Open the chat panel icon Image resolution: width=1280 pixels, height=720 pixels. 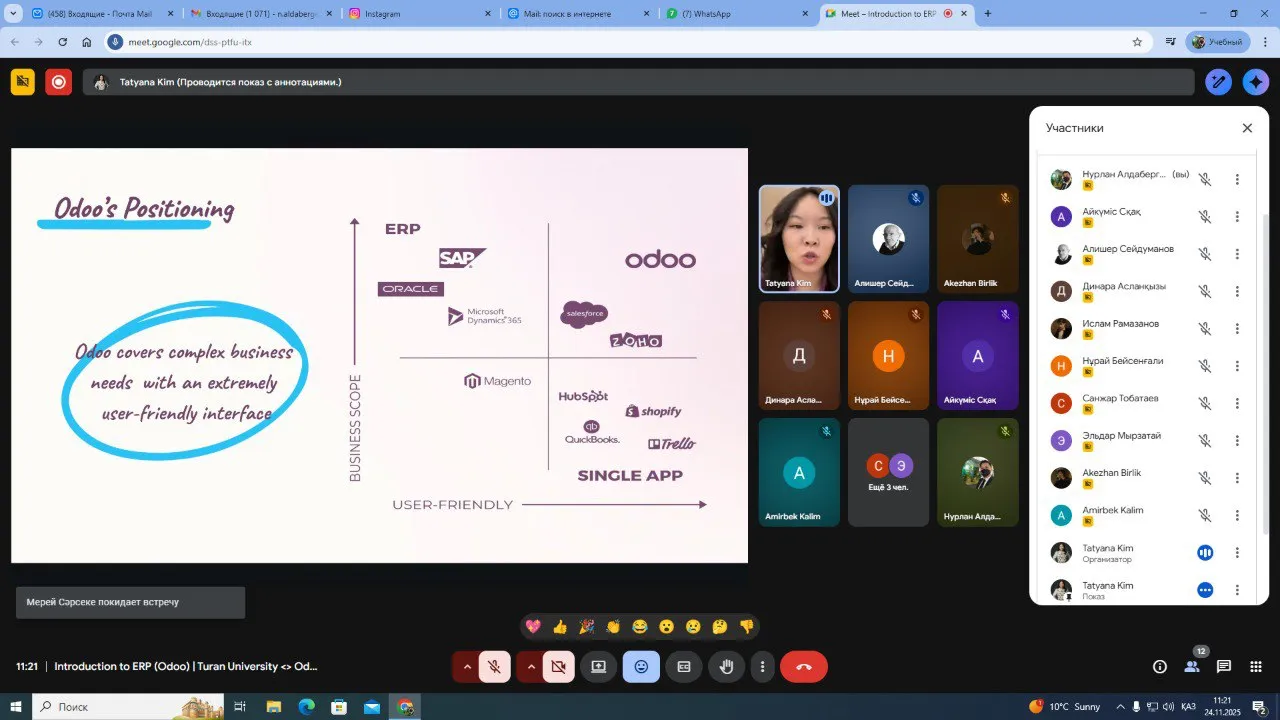point(1223,667)
